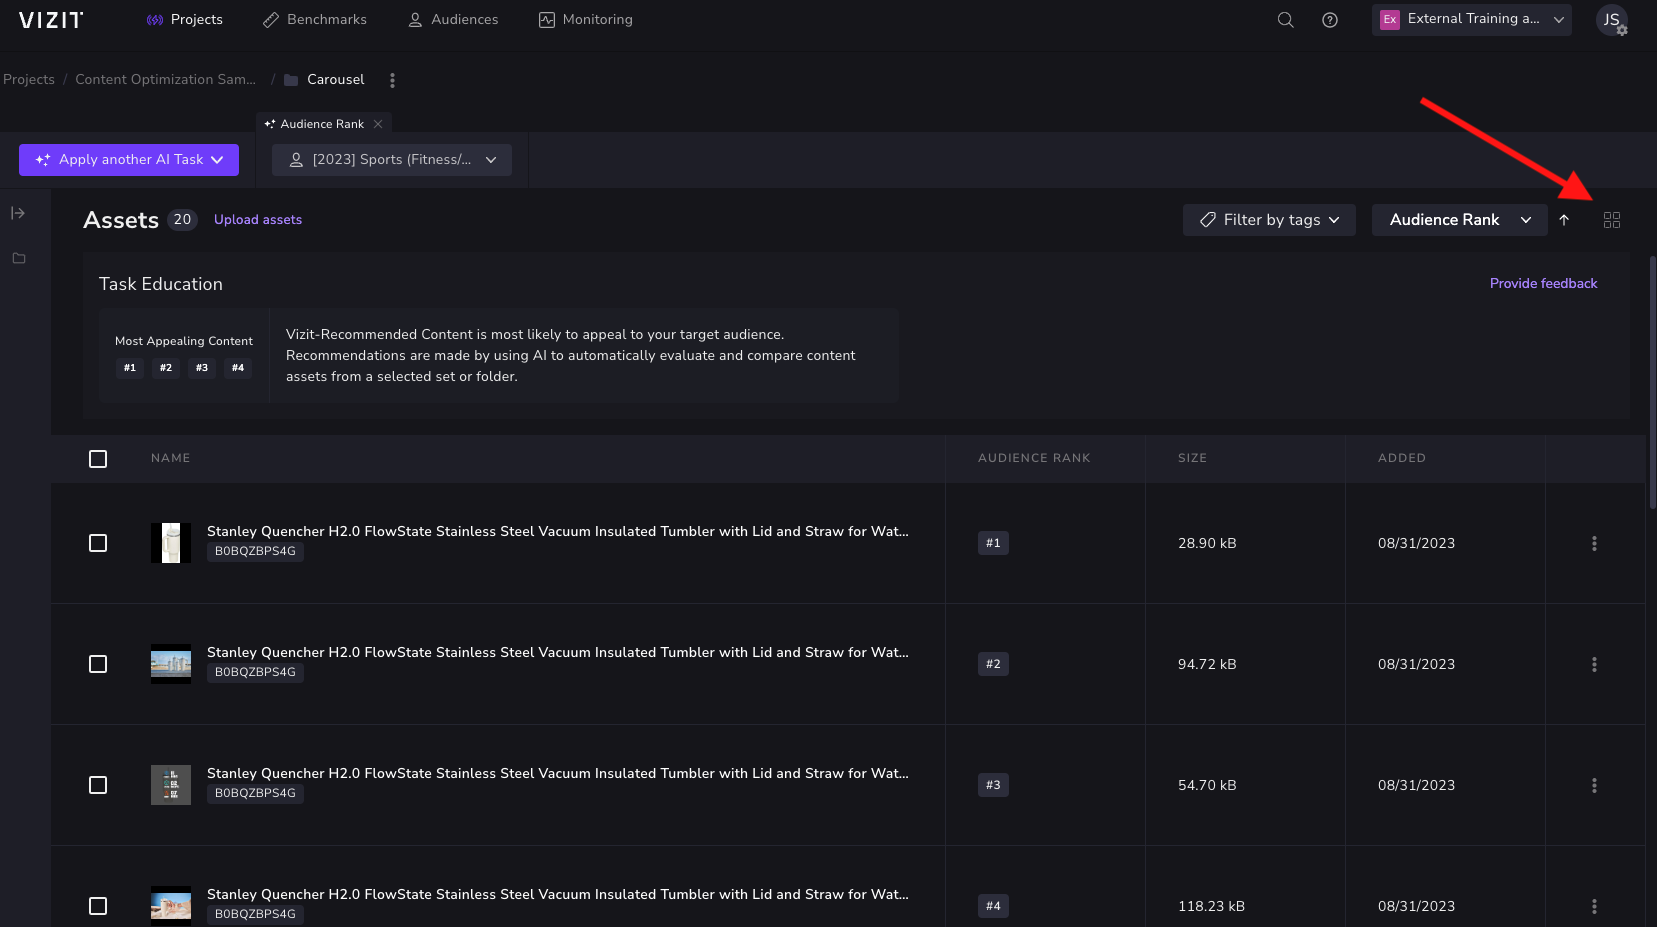
Task: Click the Carousel breadcrumb label
Action: (x=336, y=80)
